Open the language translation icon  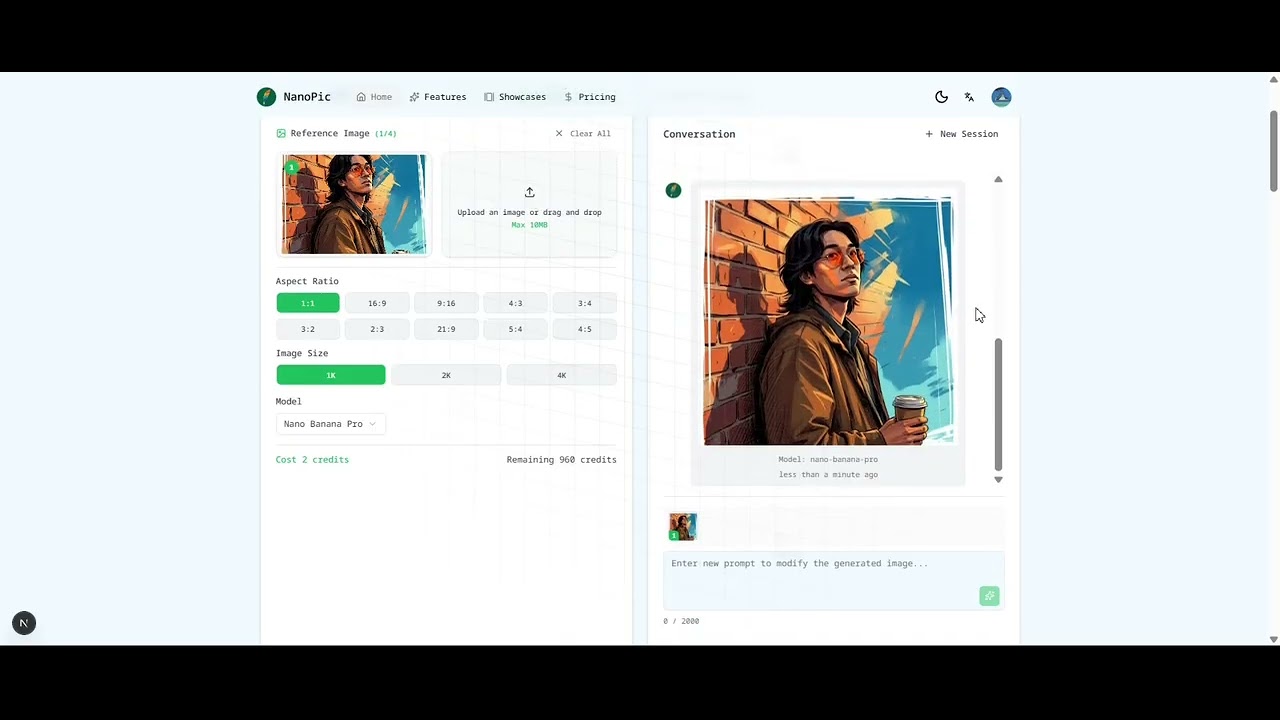tap(969, 97)
